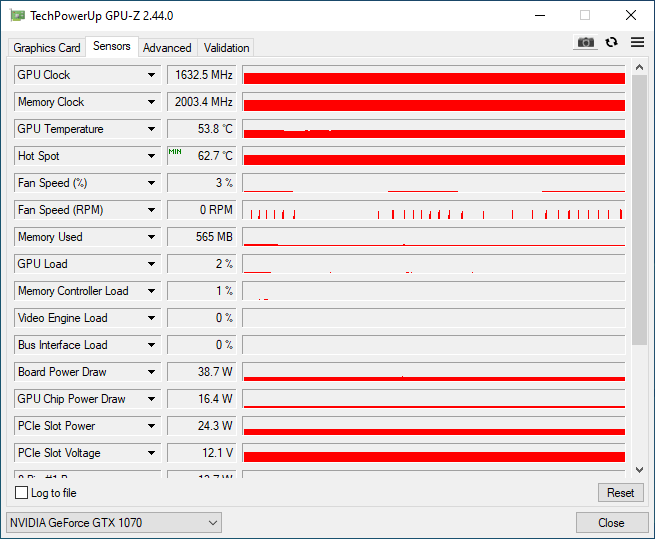Switch to the Graphics Card tab
The image size is (655, 539).
[47, 48]
